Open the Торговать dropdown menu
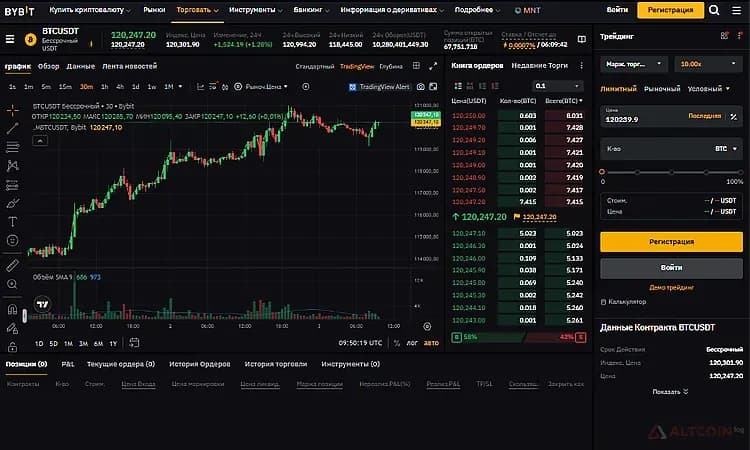750x450 pixels. tap(197, 10)
